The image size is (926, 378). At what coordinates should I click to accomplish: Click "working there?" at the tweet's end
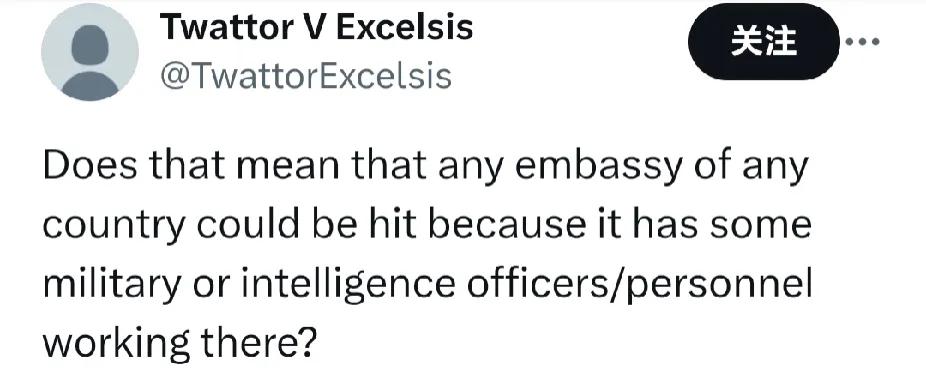(180, 343)
